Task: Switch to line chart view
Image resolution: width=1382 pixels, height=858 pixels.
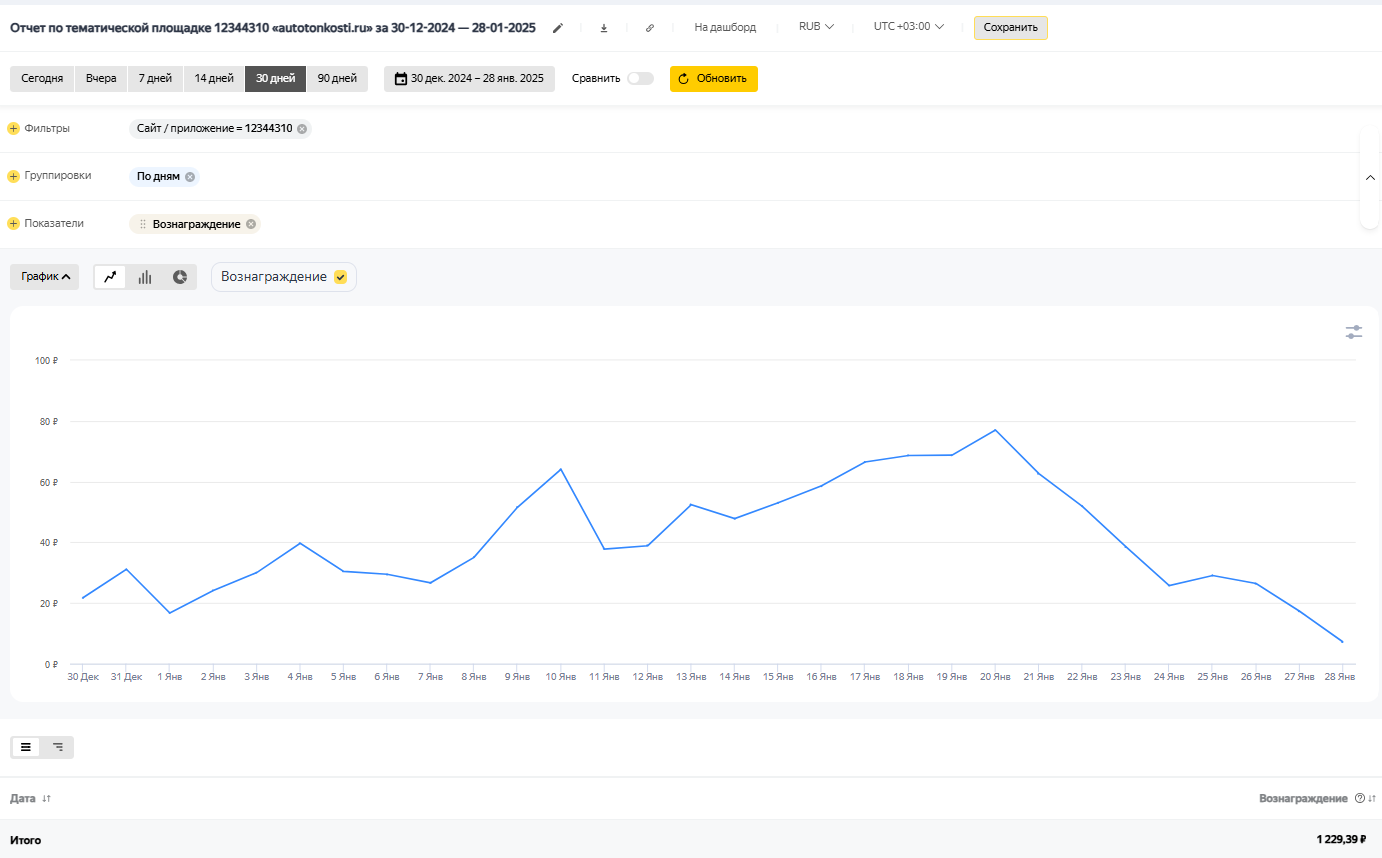Action: point(111,277)
